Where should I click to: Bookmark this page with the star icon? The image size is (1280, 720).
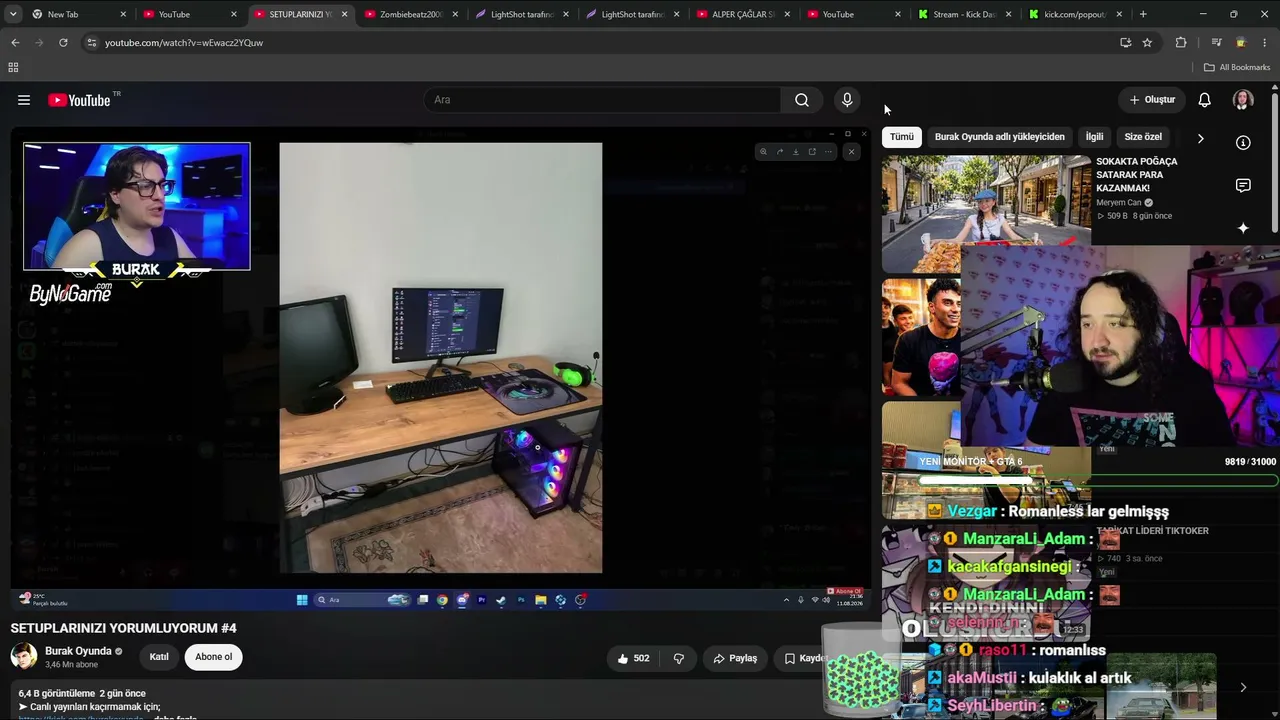pyautogui.click(x=1147, y=43)
